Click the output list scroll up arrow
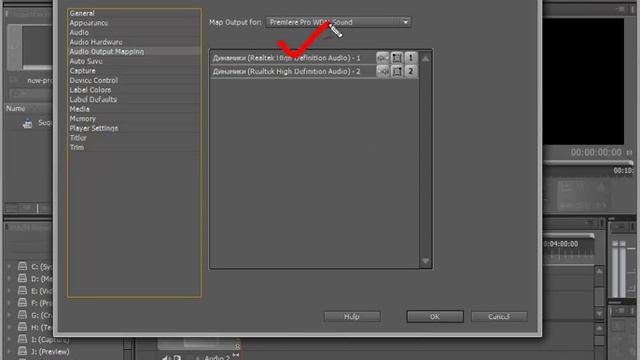 (425, 59)
